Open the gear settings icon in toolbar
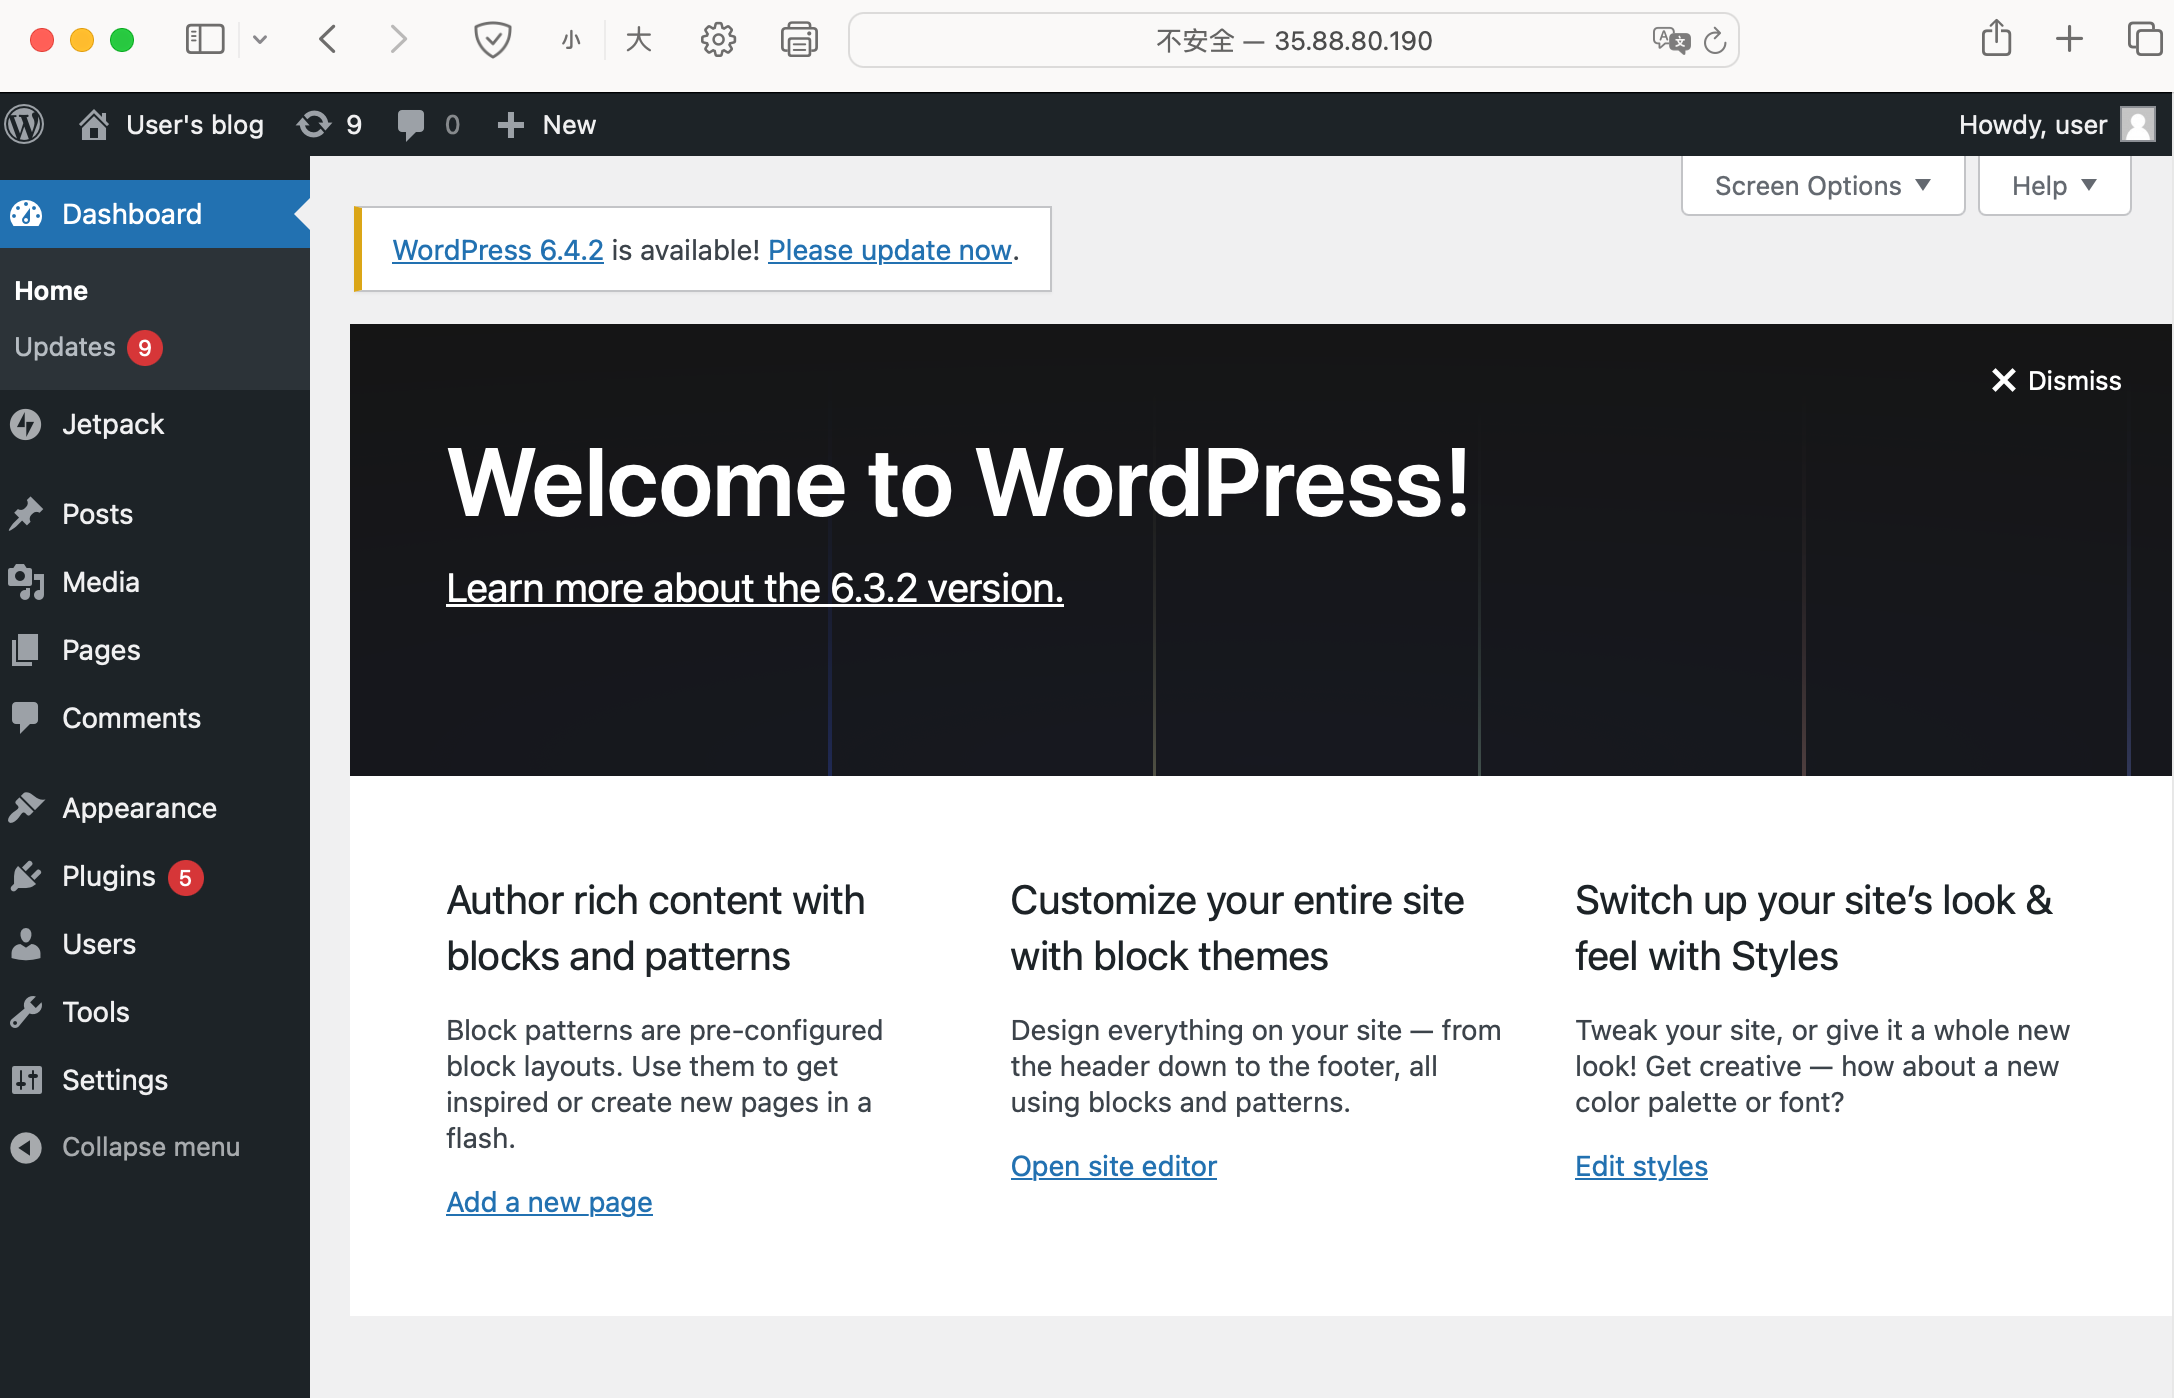Image resolution: width=2174 pixels, height=1398 pixels. tap(718, 40)
